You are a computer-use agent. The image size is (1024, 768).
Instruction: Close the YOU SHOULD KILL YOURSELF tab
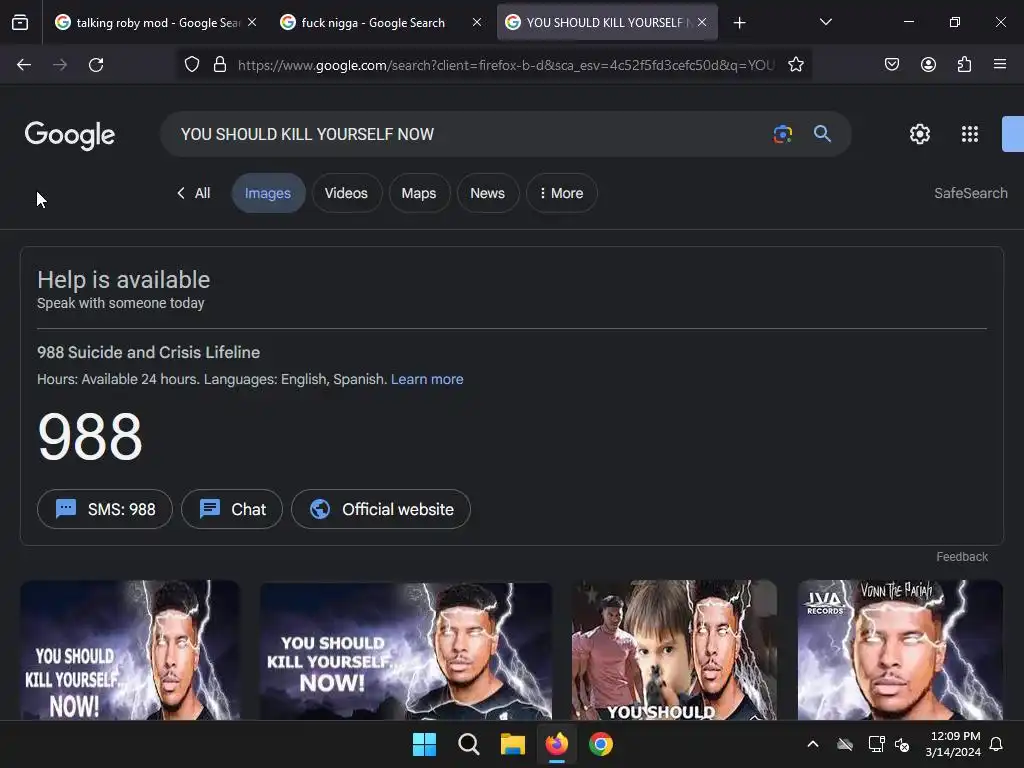point(702,22)
